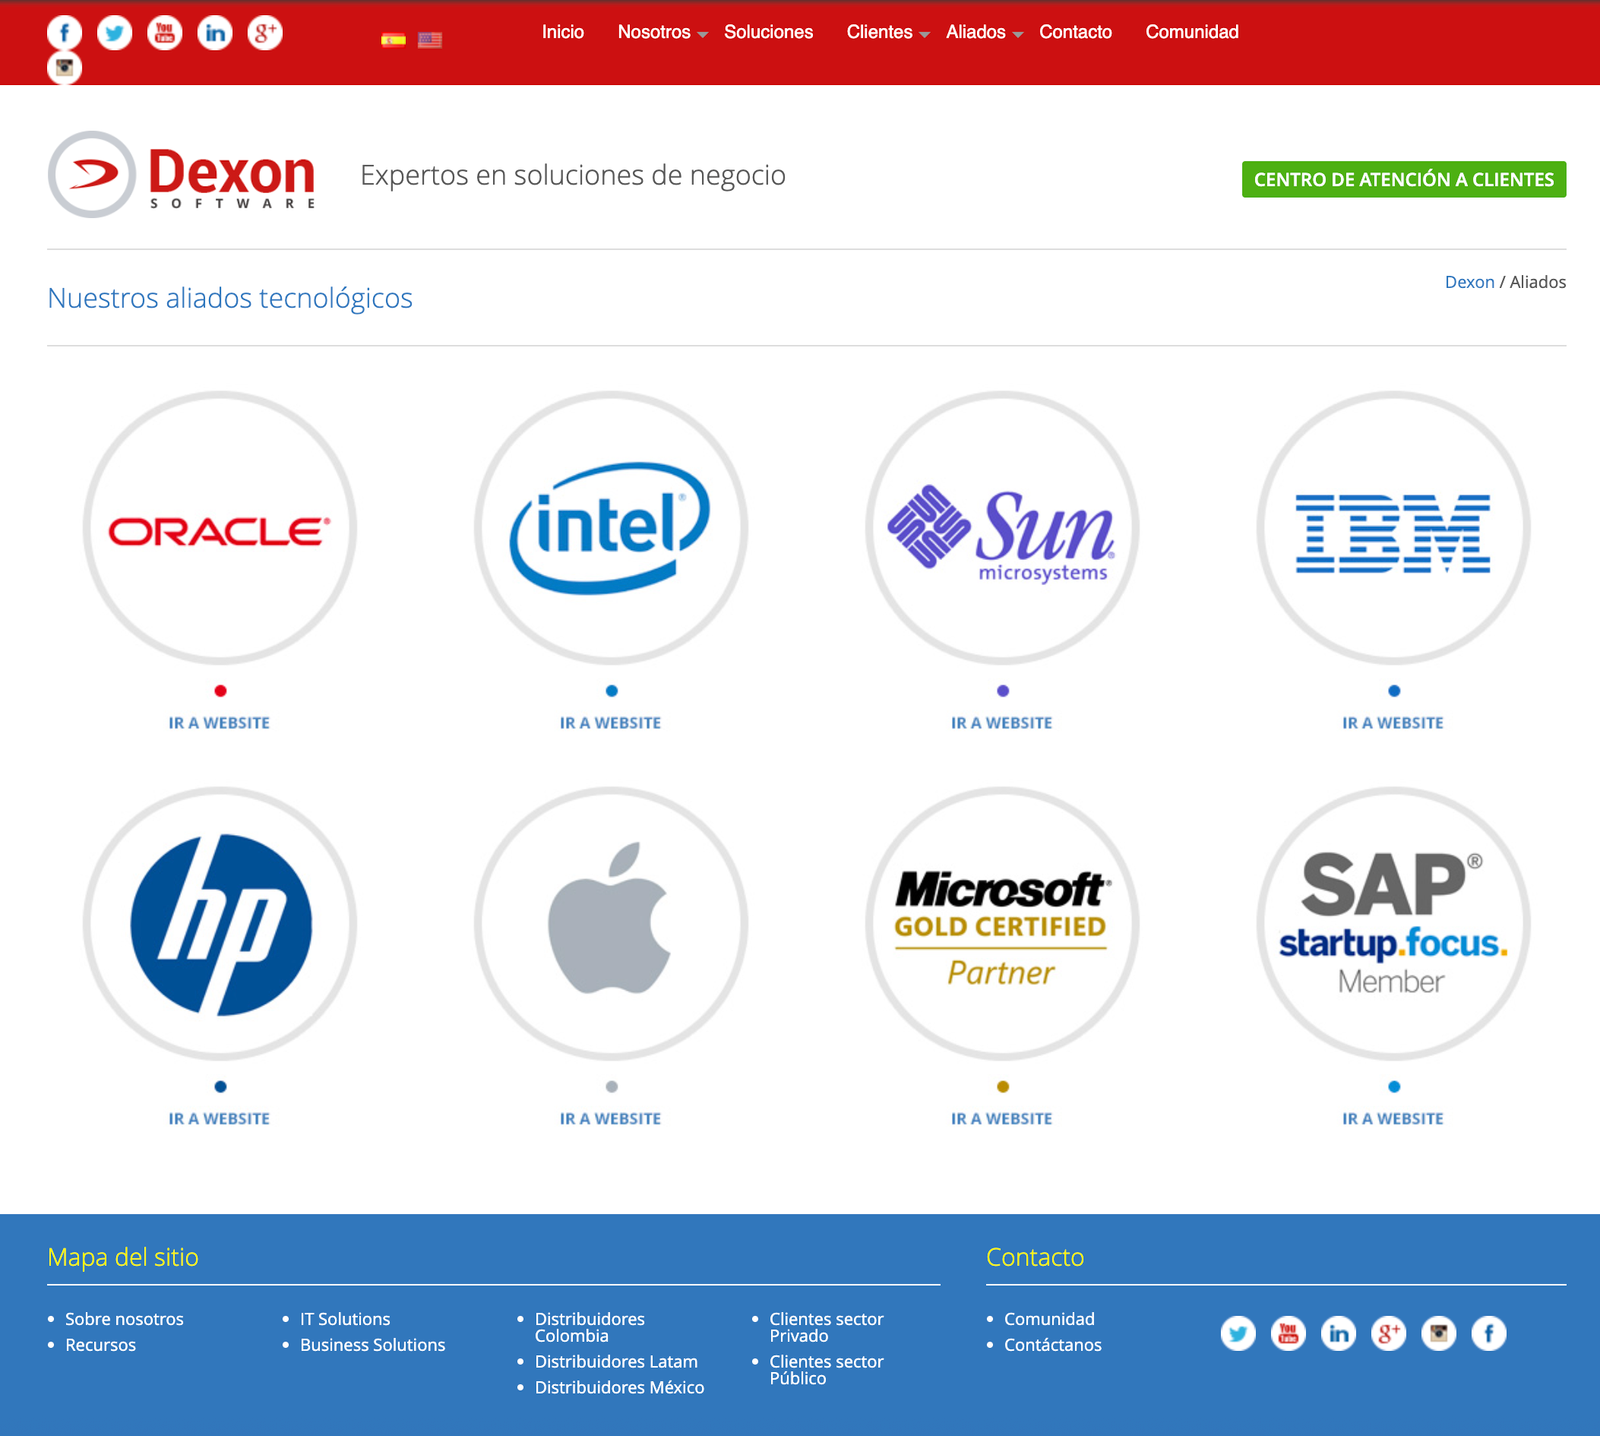
Task: Open the Google+ icon in the footer
Action: (x=1388, y=1333)
